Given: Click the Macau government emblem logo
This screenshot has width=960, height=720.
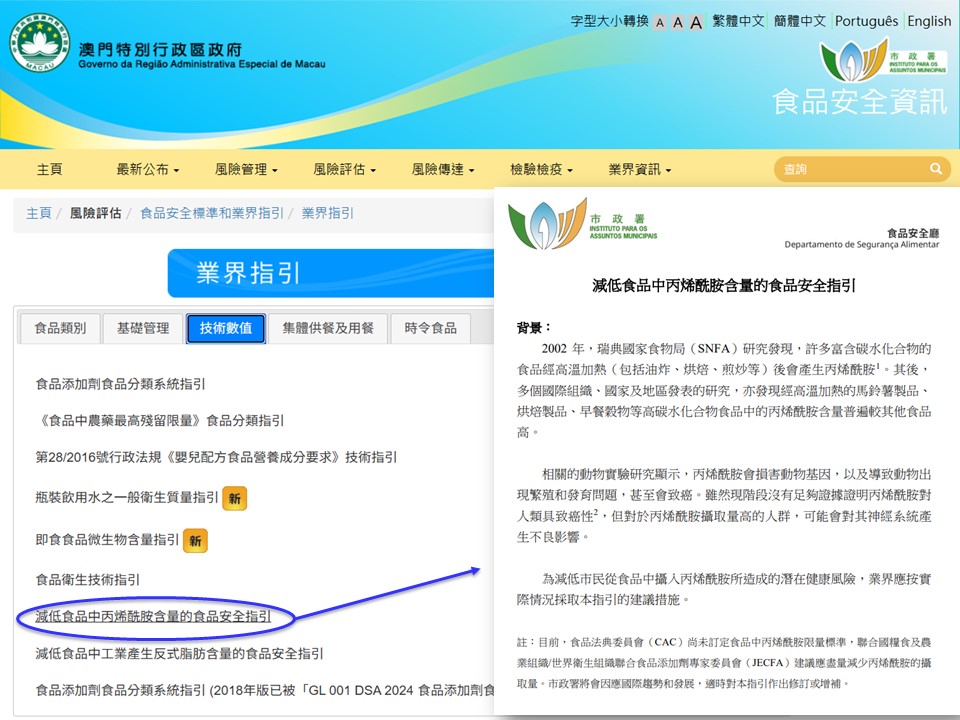Looking at the screenshot, I should coord(40,42).
